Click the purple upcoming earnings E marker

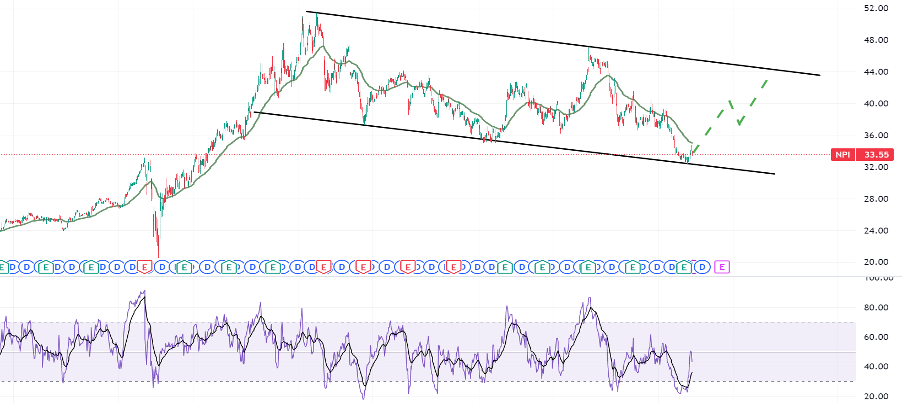point(722,266)
